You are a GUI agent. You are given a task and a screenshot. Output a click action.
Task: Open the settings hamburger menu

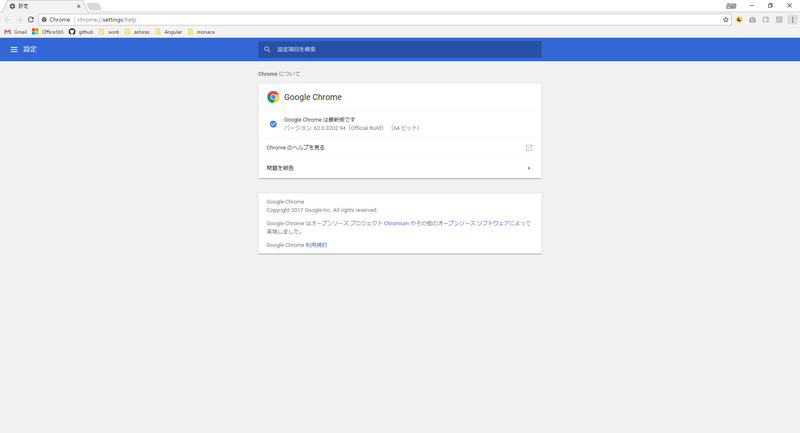14,49
